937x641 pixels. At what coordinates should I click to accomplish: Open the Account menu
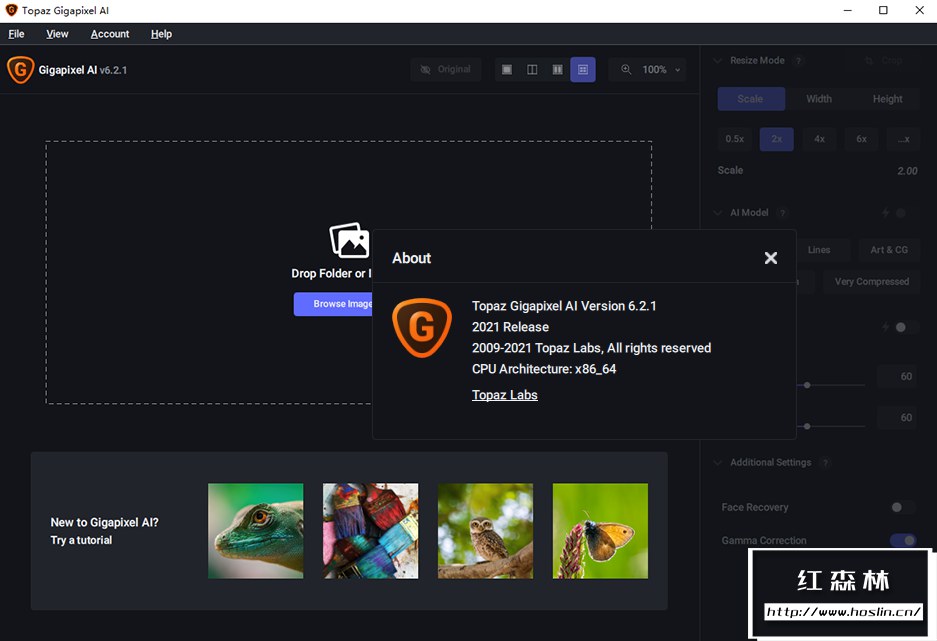point(110,34)
